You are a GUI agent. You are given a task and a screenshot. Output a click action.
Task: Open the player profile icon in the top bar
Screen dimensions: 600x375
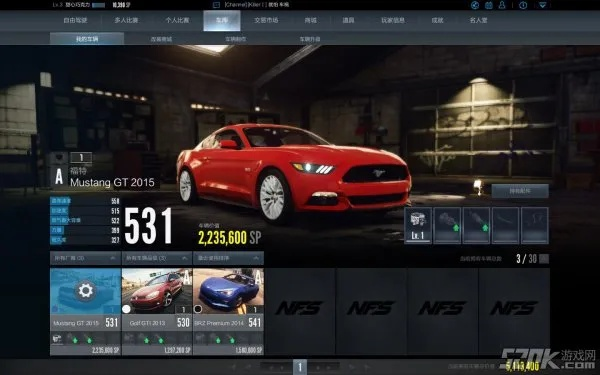[502, 5]
